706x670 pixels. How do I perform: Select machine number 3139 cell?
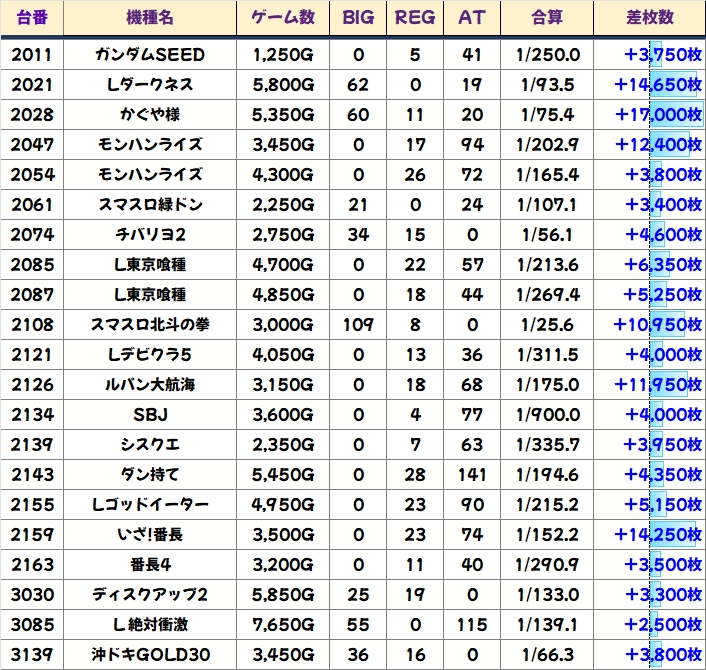coord(32,655)
